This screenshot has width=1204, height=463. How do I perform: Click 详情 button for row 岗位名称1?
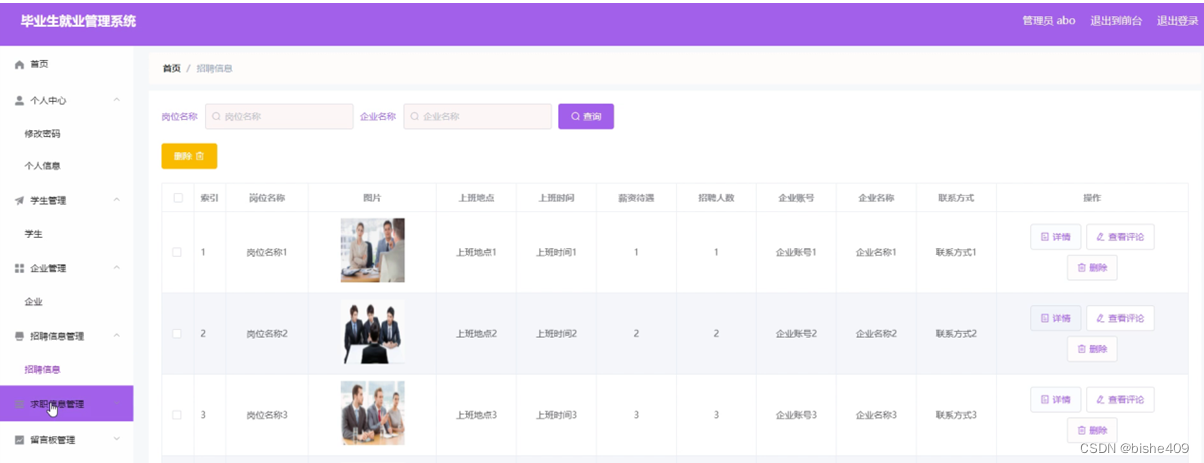[1056, 237]
